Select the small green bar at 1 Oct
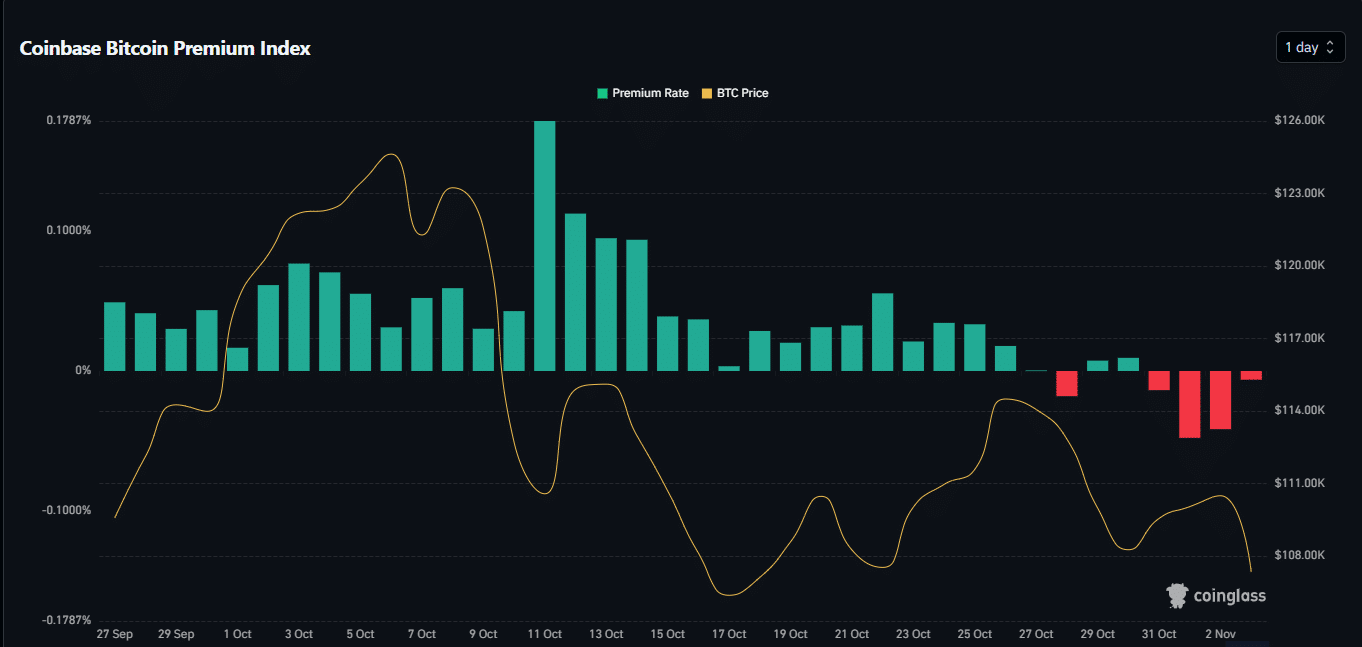Screen dimensions: 1362x647 pos(237,359)
